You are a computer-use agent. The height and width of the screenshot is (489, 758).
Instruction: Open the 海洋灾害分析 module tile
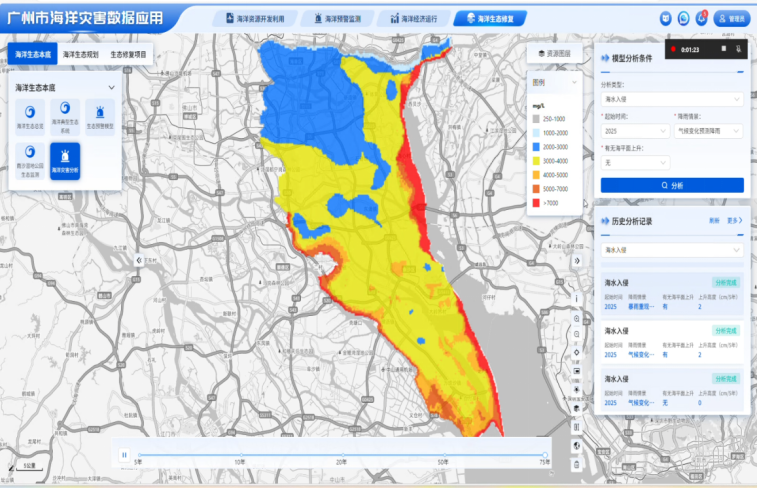point(66,160)
